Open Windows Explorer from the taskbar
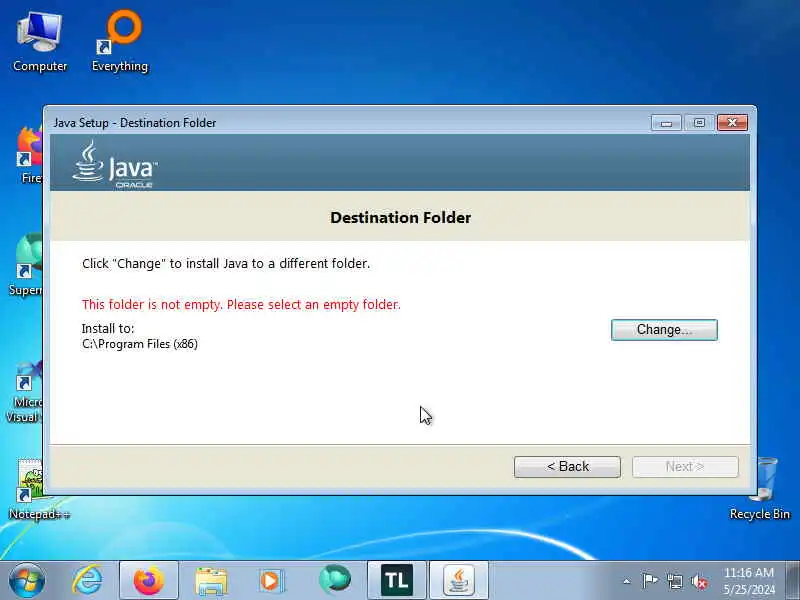 [211, 580]
